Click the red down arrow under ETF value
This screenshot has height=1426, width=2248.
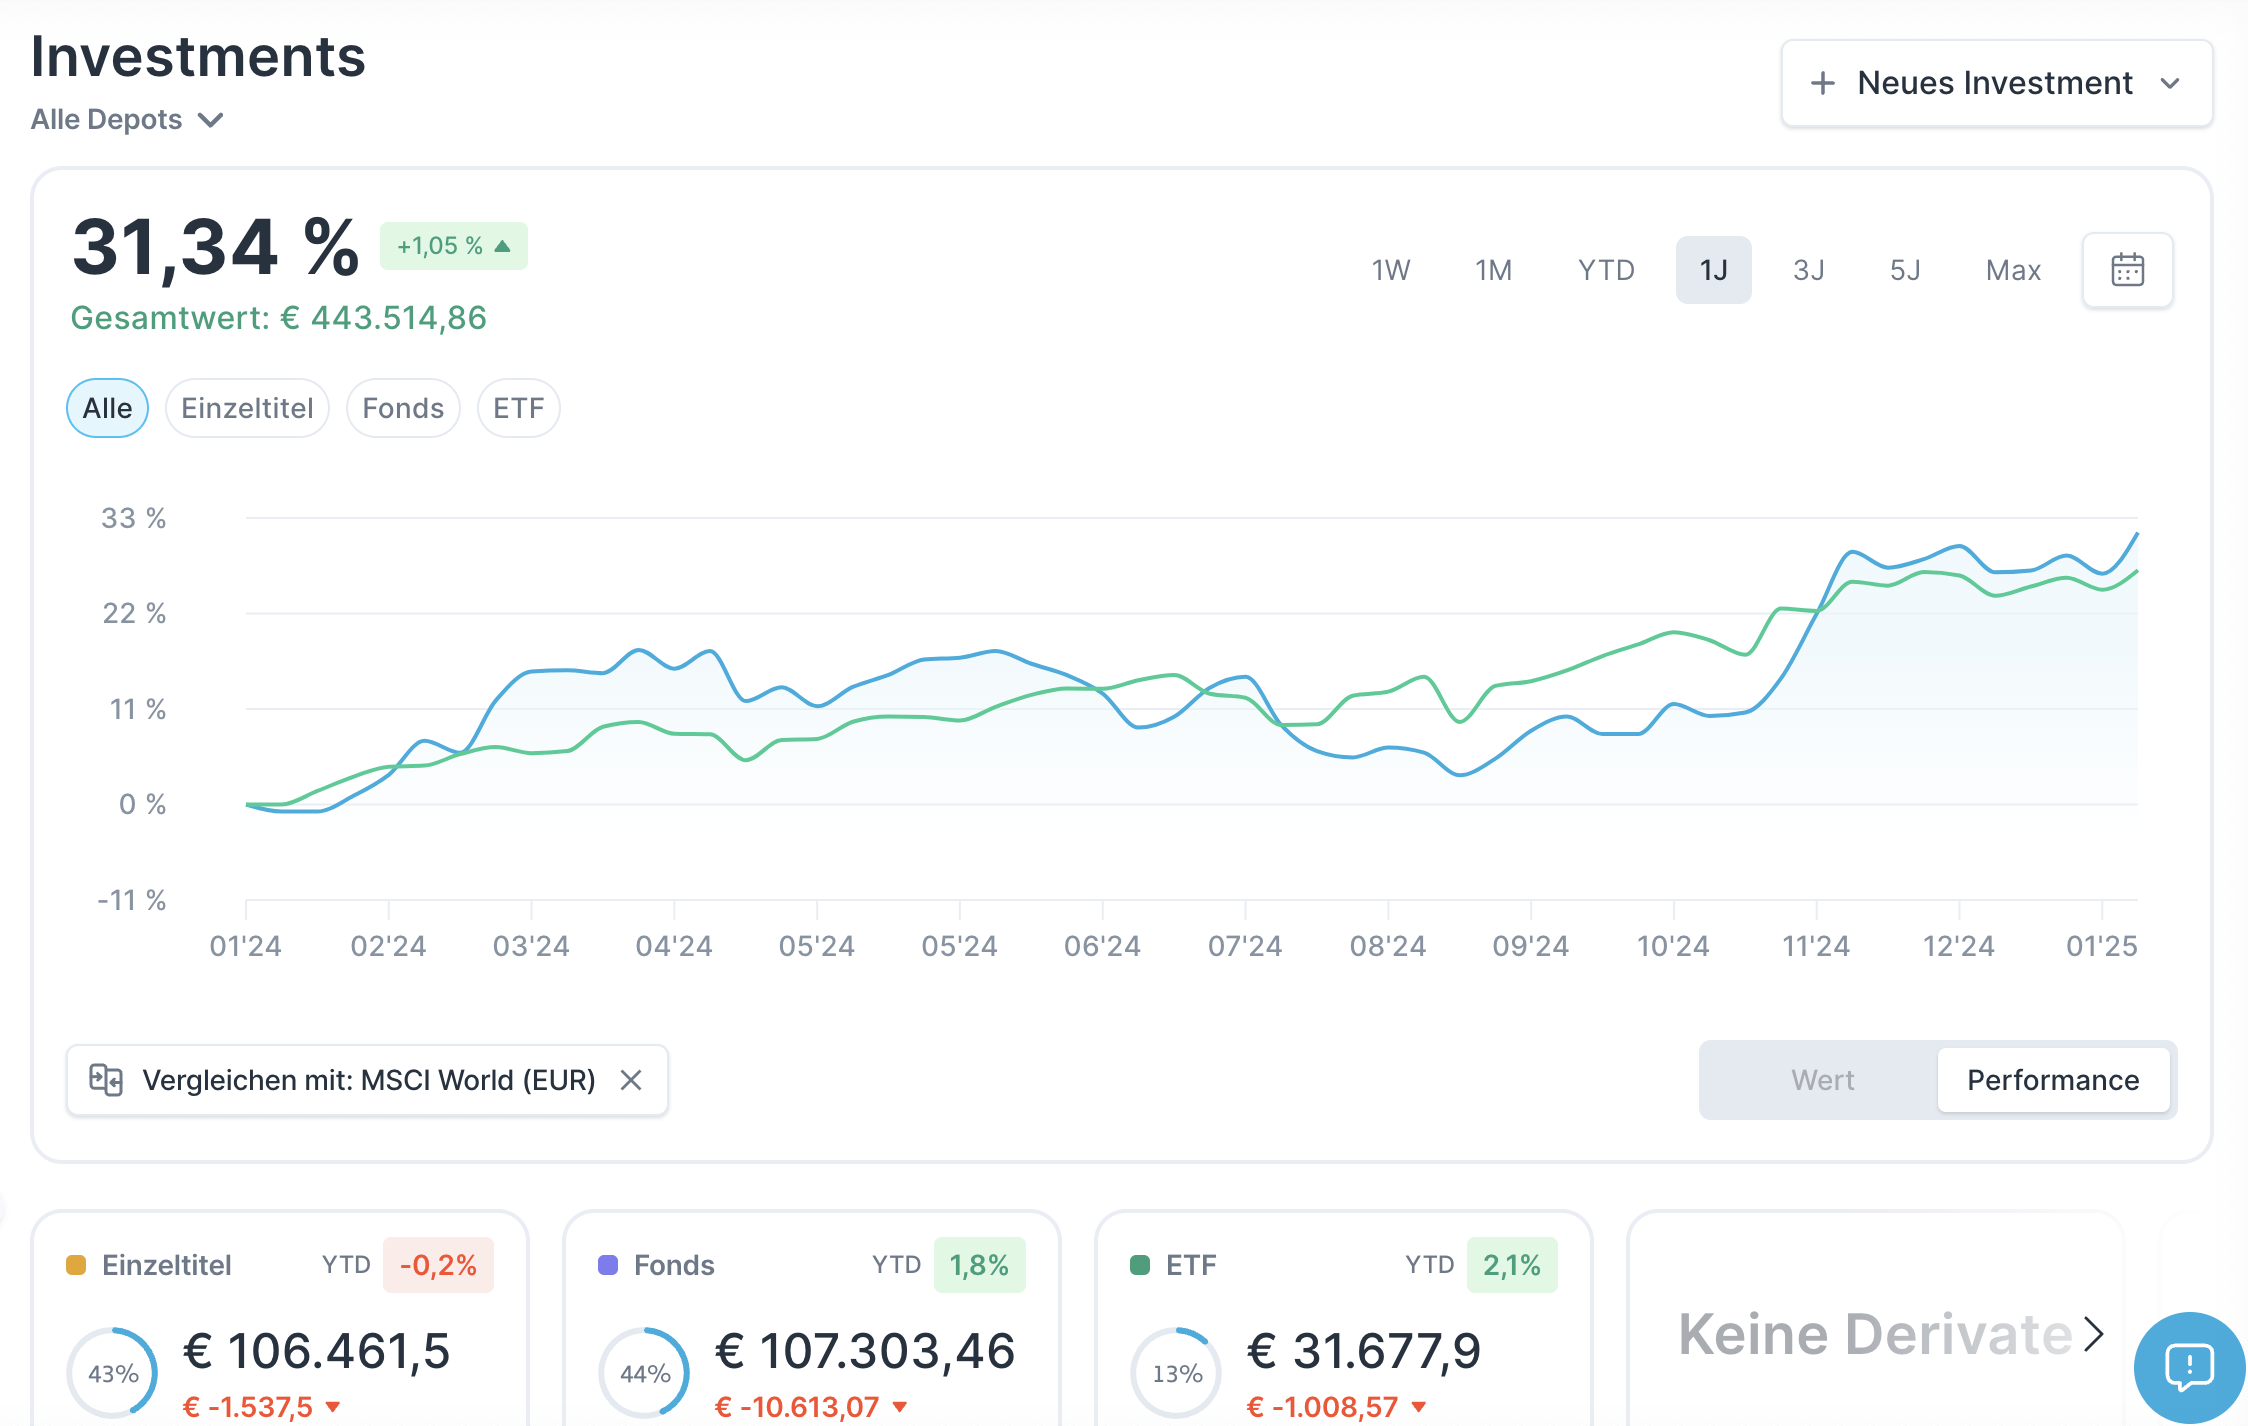tap(1419, 1407)
